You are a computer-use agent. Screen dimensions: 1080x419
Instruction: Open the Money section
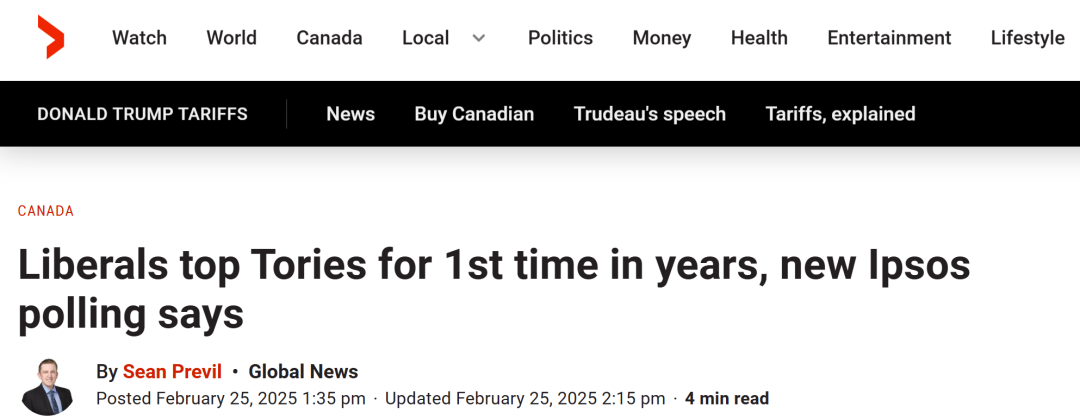click(x=662, y=38)
